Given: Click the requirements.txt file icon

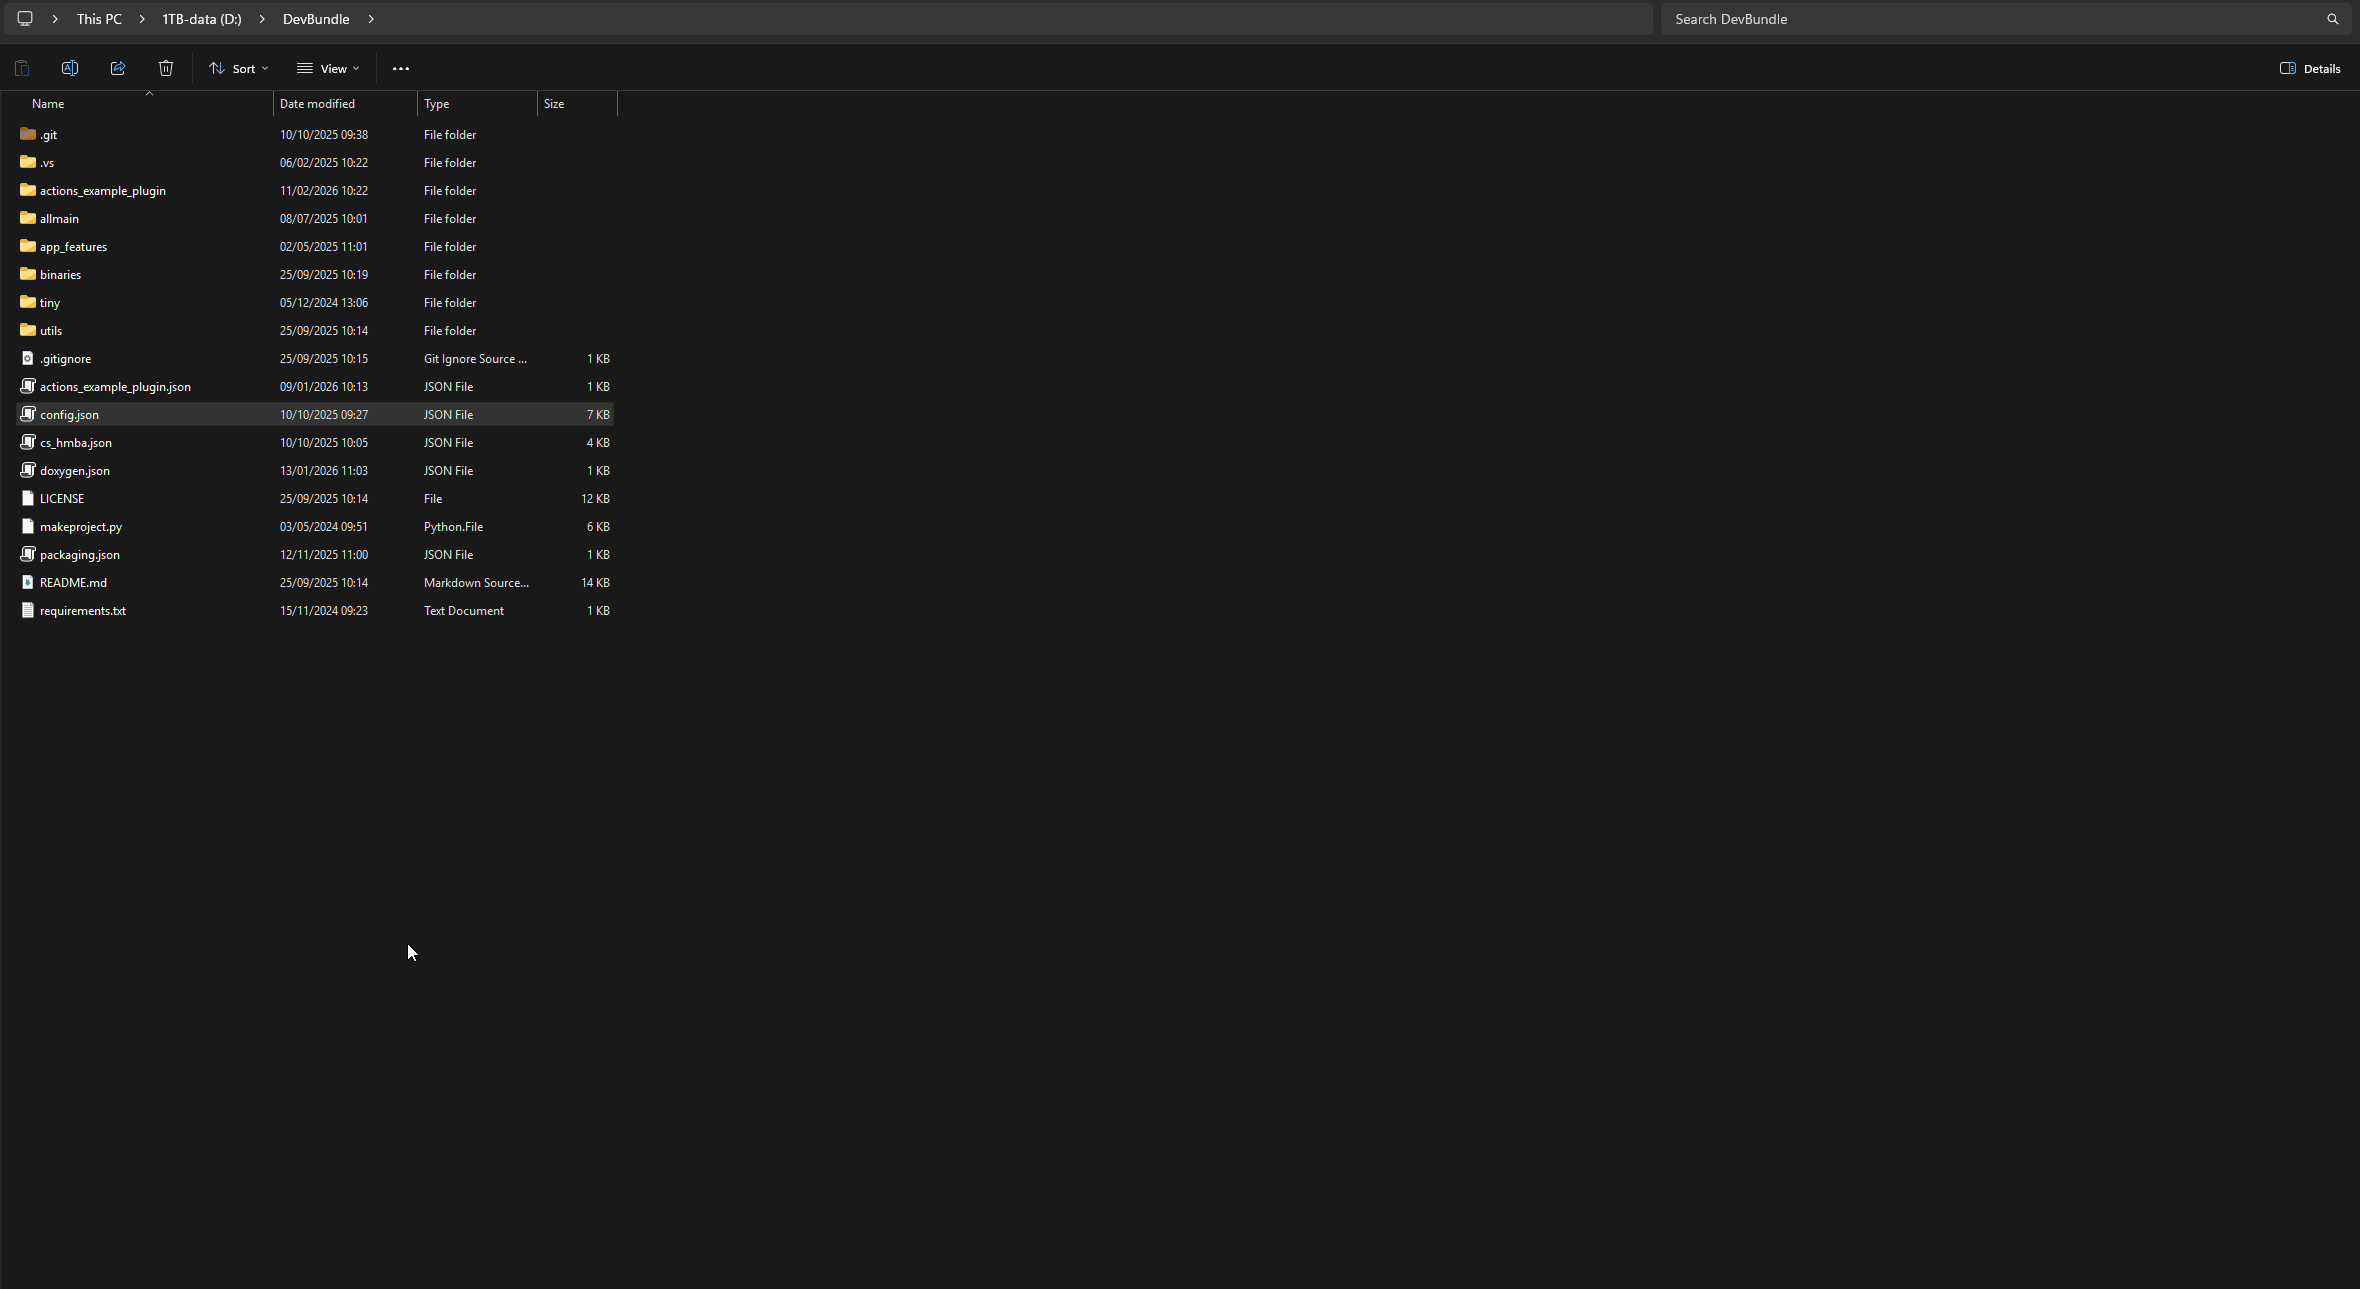Looking at the screenshot, I should tap(28, 610).
